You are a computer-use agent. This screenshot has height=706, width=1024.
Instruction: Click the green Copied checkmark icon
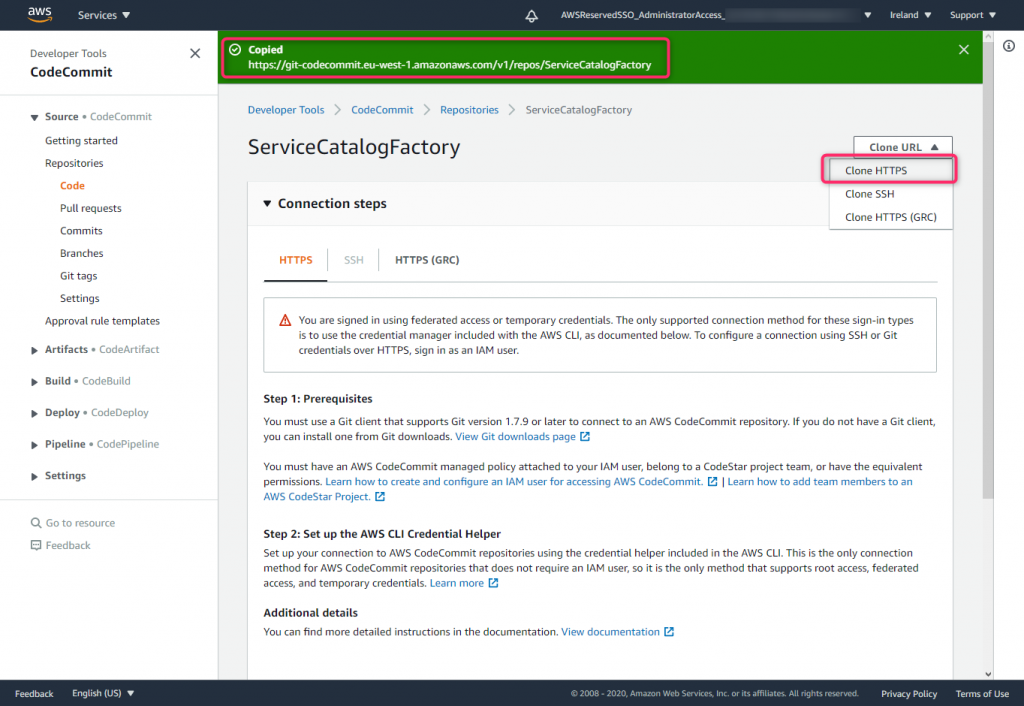click(x=235, y=50)
